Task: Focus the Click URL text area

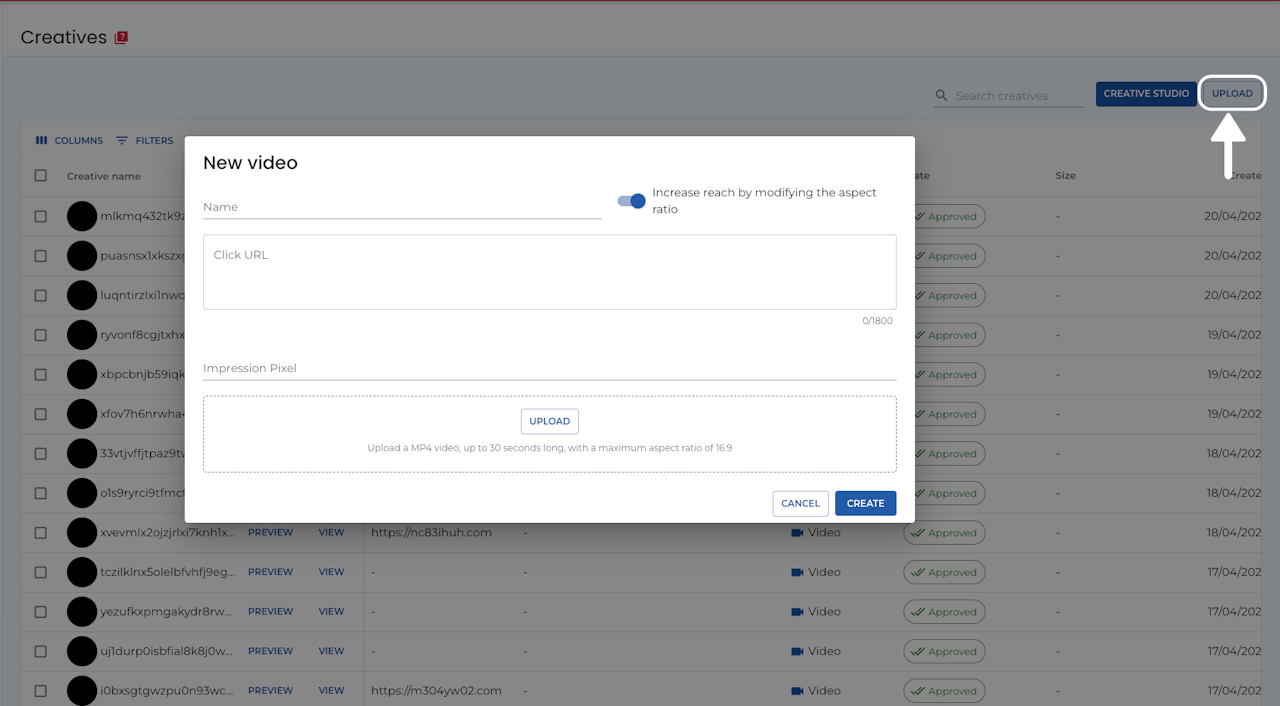Action: click(550, 272)
